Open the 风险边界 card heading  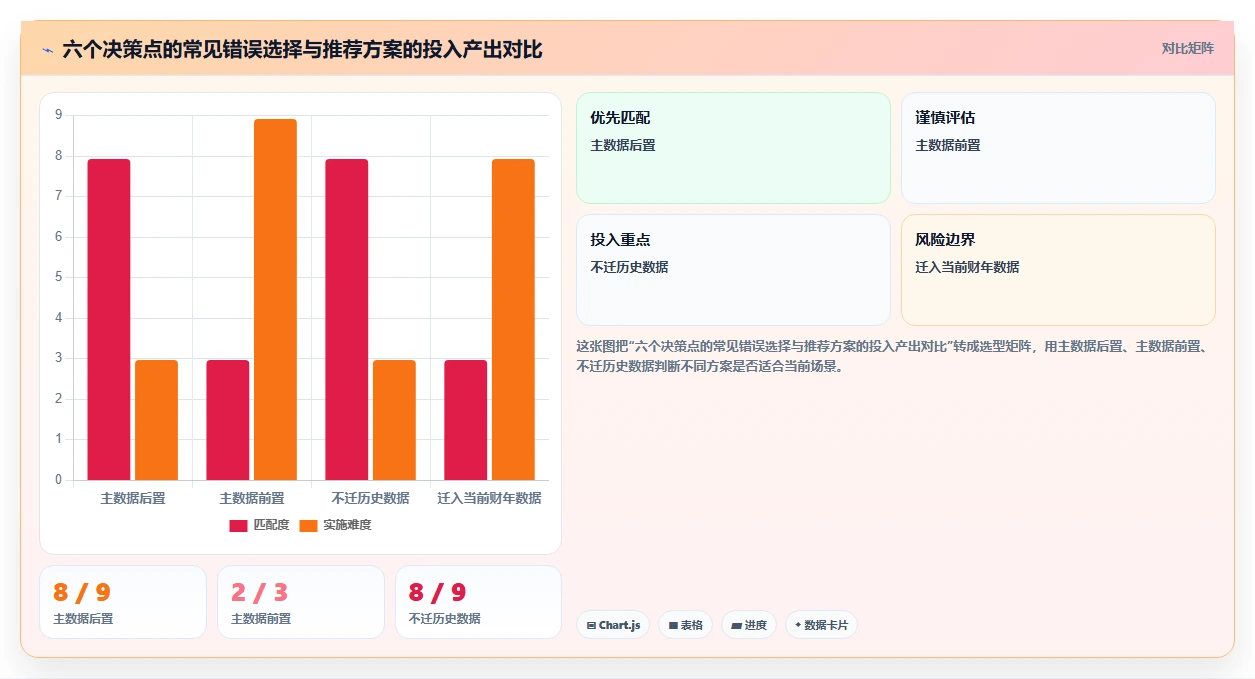pos(945,240)
